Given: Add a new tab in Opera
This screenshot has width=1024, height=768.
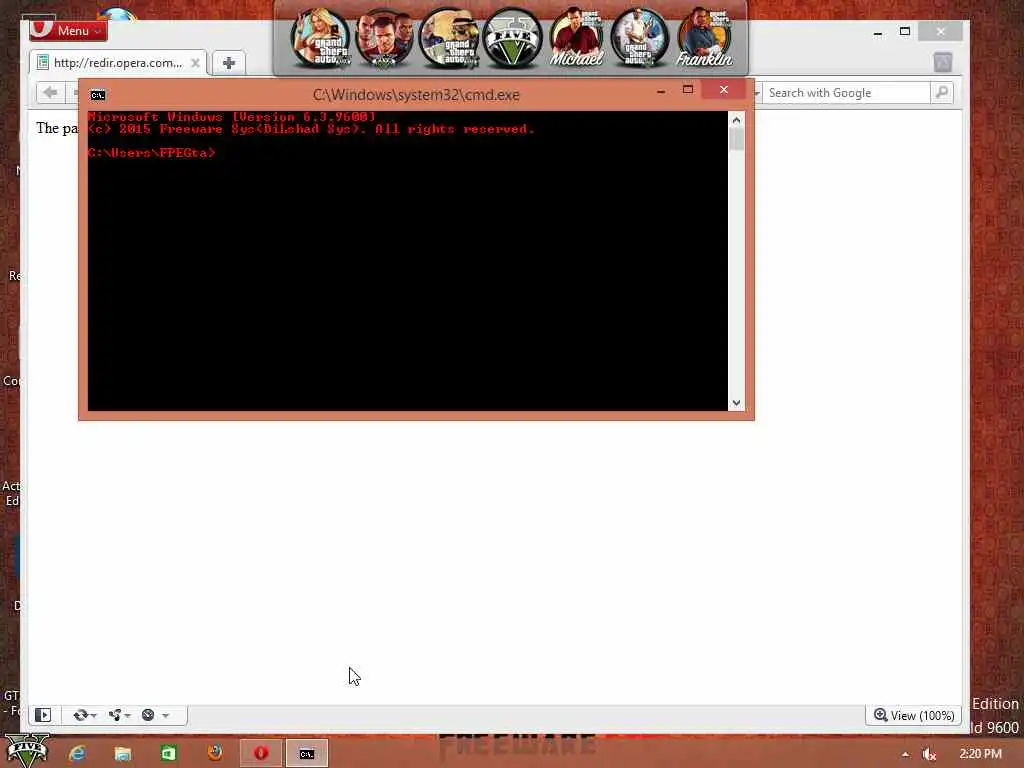Looking at the screenshot, I should 229,63.
